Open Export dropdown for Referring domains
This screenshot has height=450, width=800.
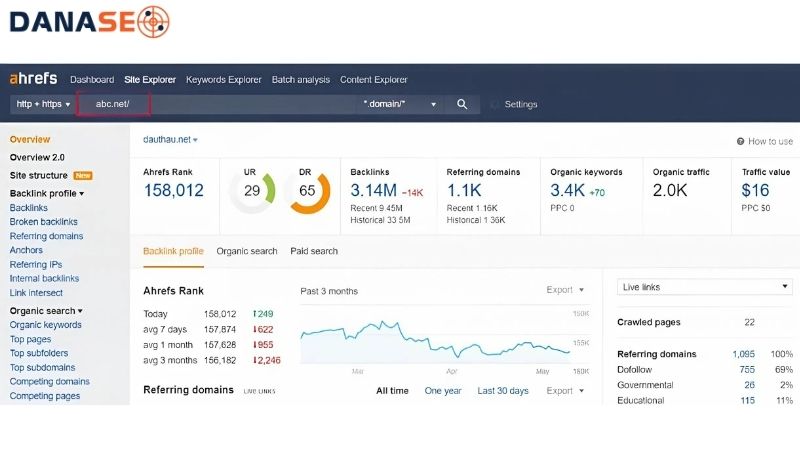pyautogui.click(x=565, y=391)
